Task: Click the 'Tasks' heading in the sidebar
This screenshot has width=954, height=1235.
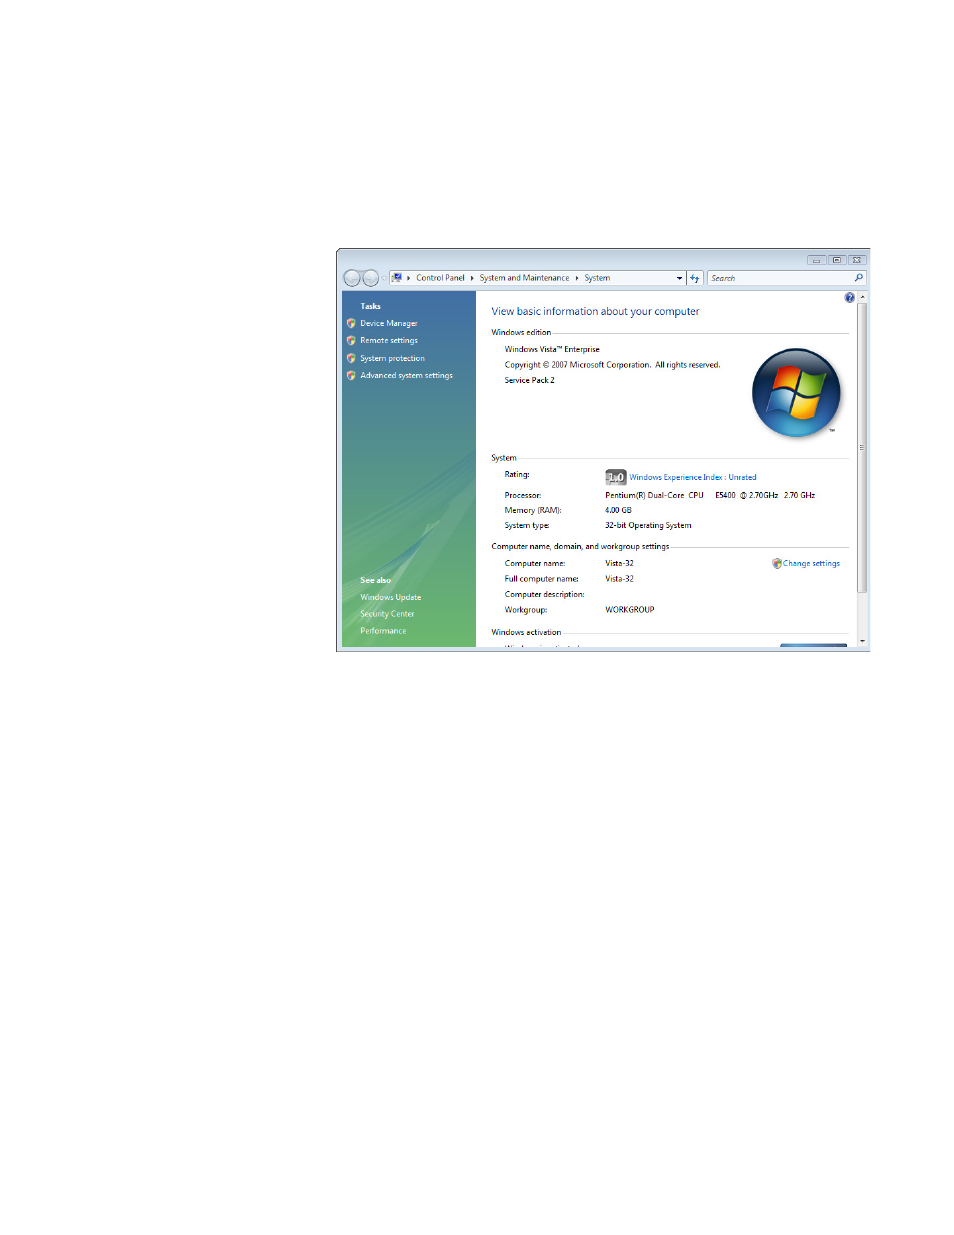Action: tap(370, 307)
